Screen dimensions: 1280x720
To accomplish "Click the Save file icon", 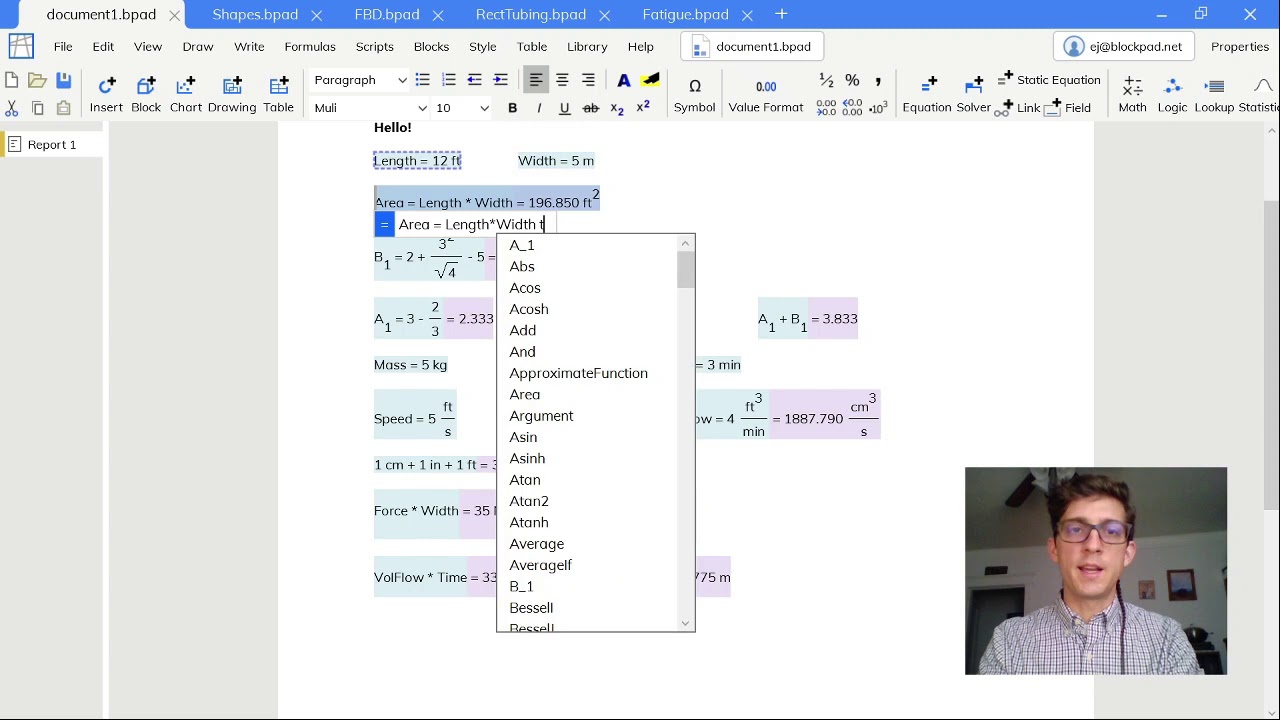I will [63, 81].
